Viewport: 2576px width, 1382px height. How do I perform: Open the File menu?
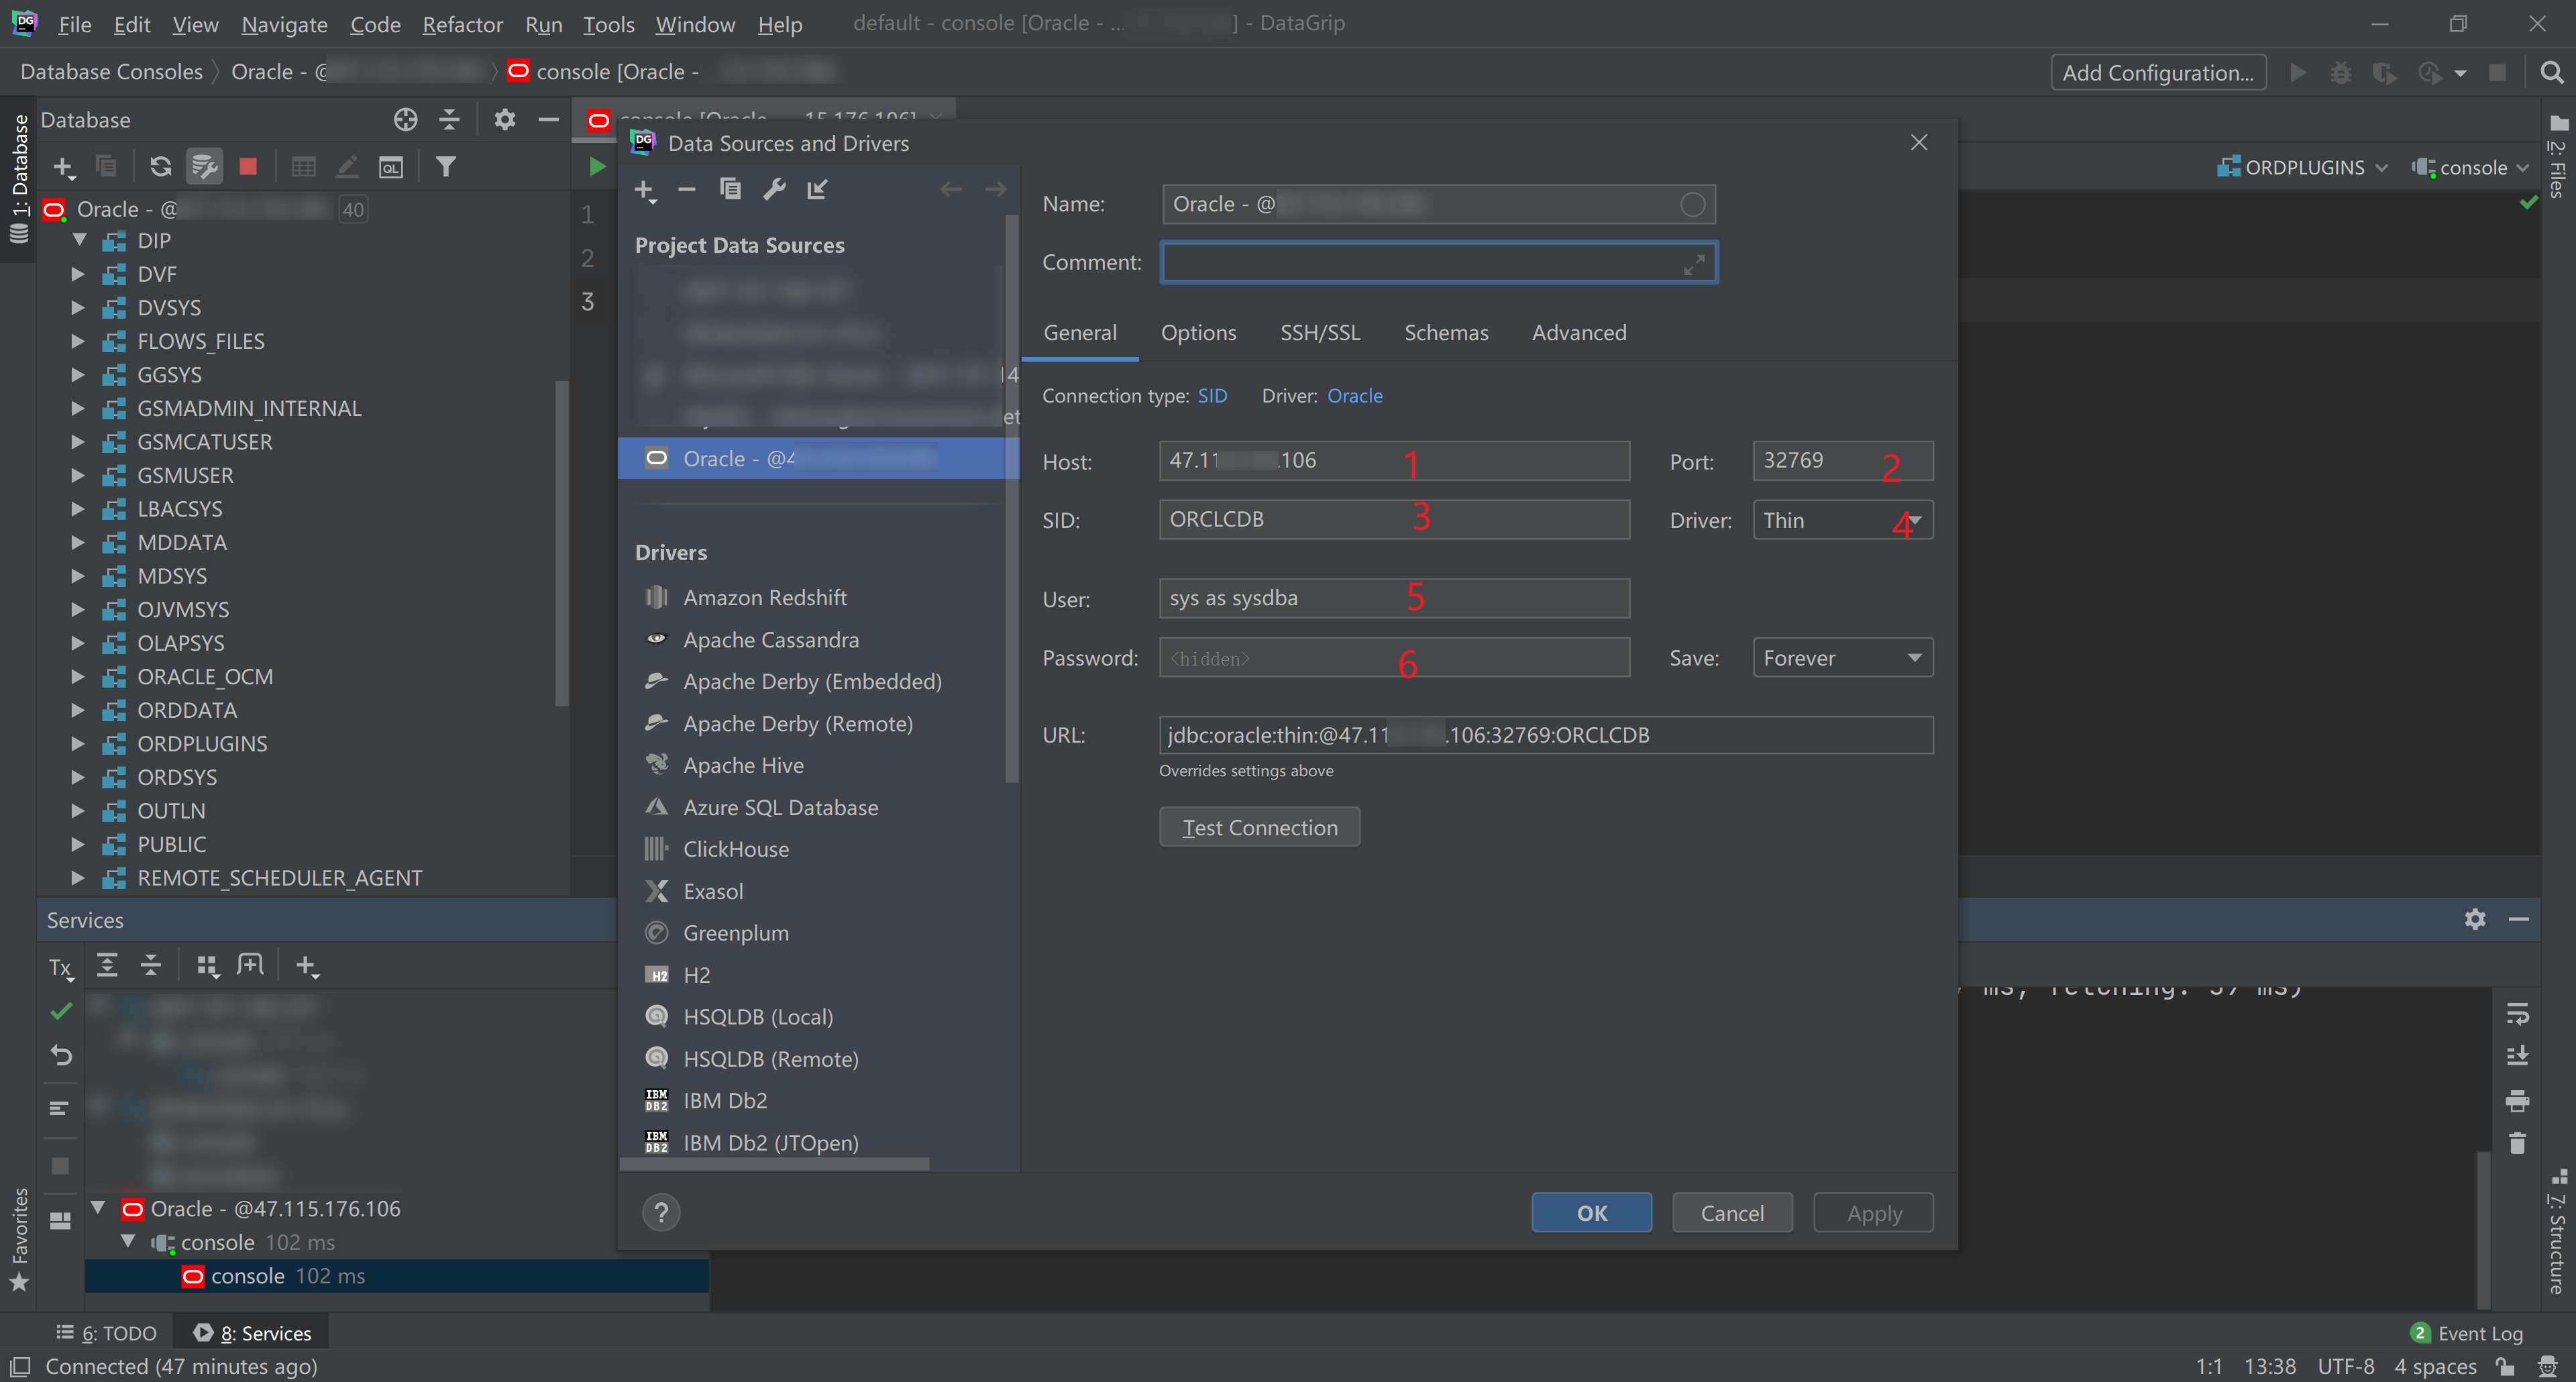75,24
